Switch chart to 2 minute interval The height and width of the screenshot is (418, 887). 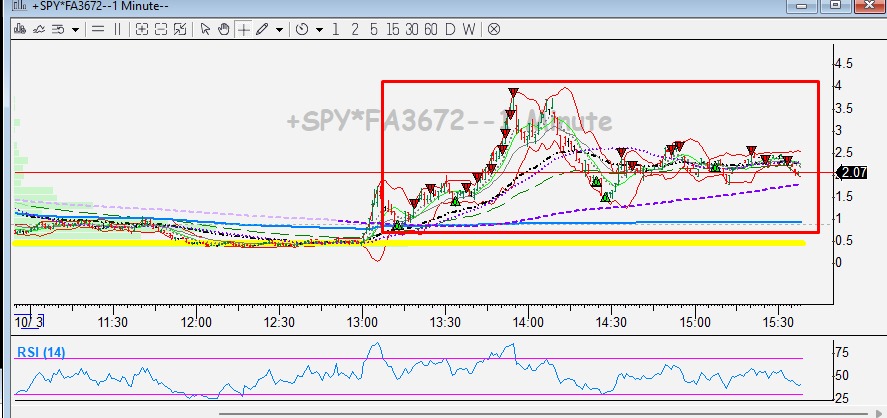pos(355,29)
